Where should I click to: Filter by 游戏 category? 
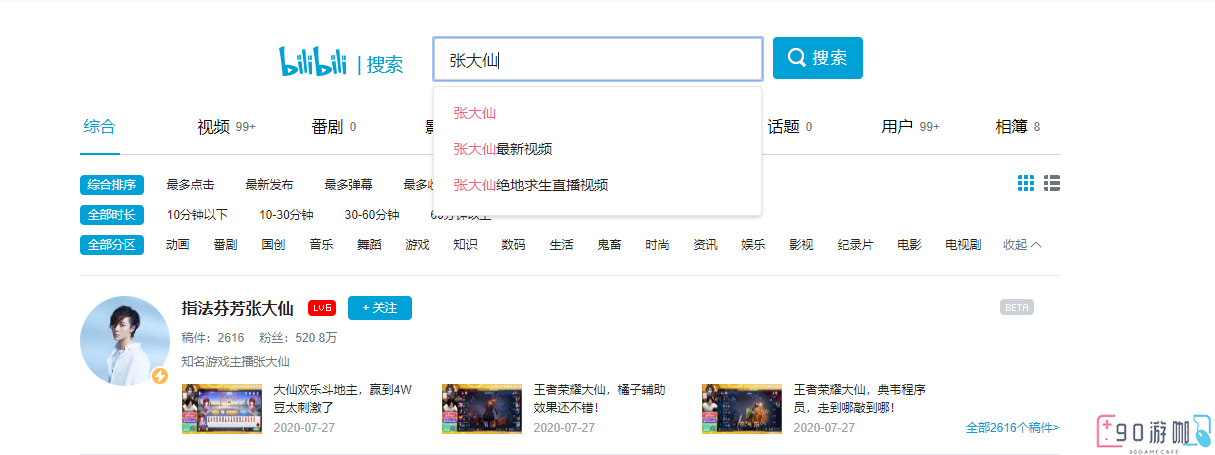click(417, 245)
